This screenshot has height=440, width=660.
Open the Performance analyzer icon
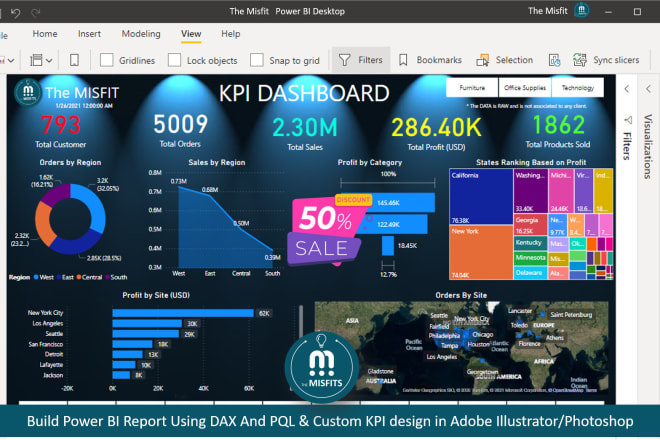click(x=554, y=60)
